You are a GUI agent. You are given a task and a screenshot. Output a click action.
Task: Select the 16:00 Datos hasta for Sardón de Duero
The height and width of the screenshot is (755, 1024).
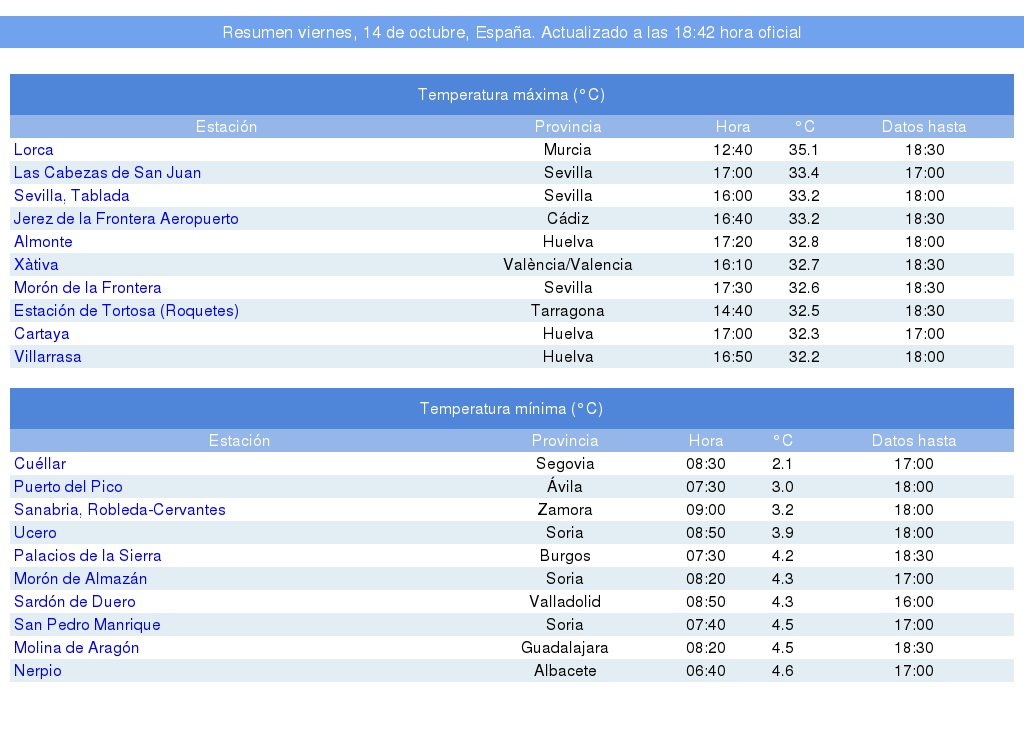tap(914, 602)
